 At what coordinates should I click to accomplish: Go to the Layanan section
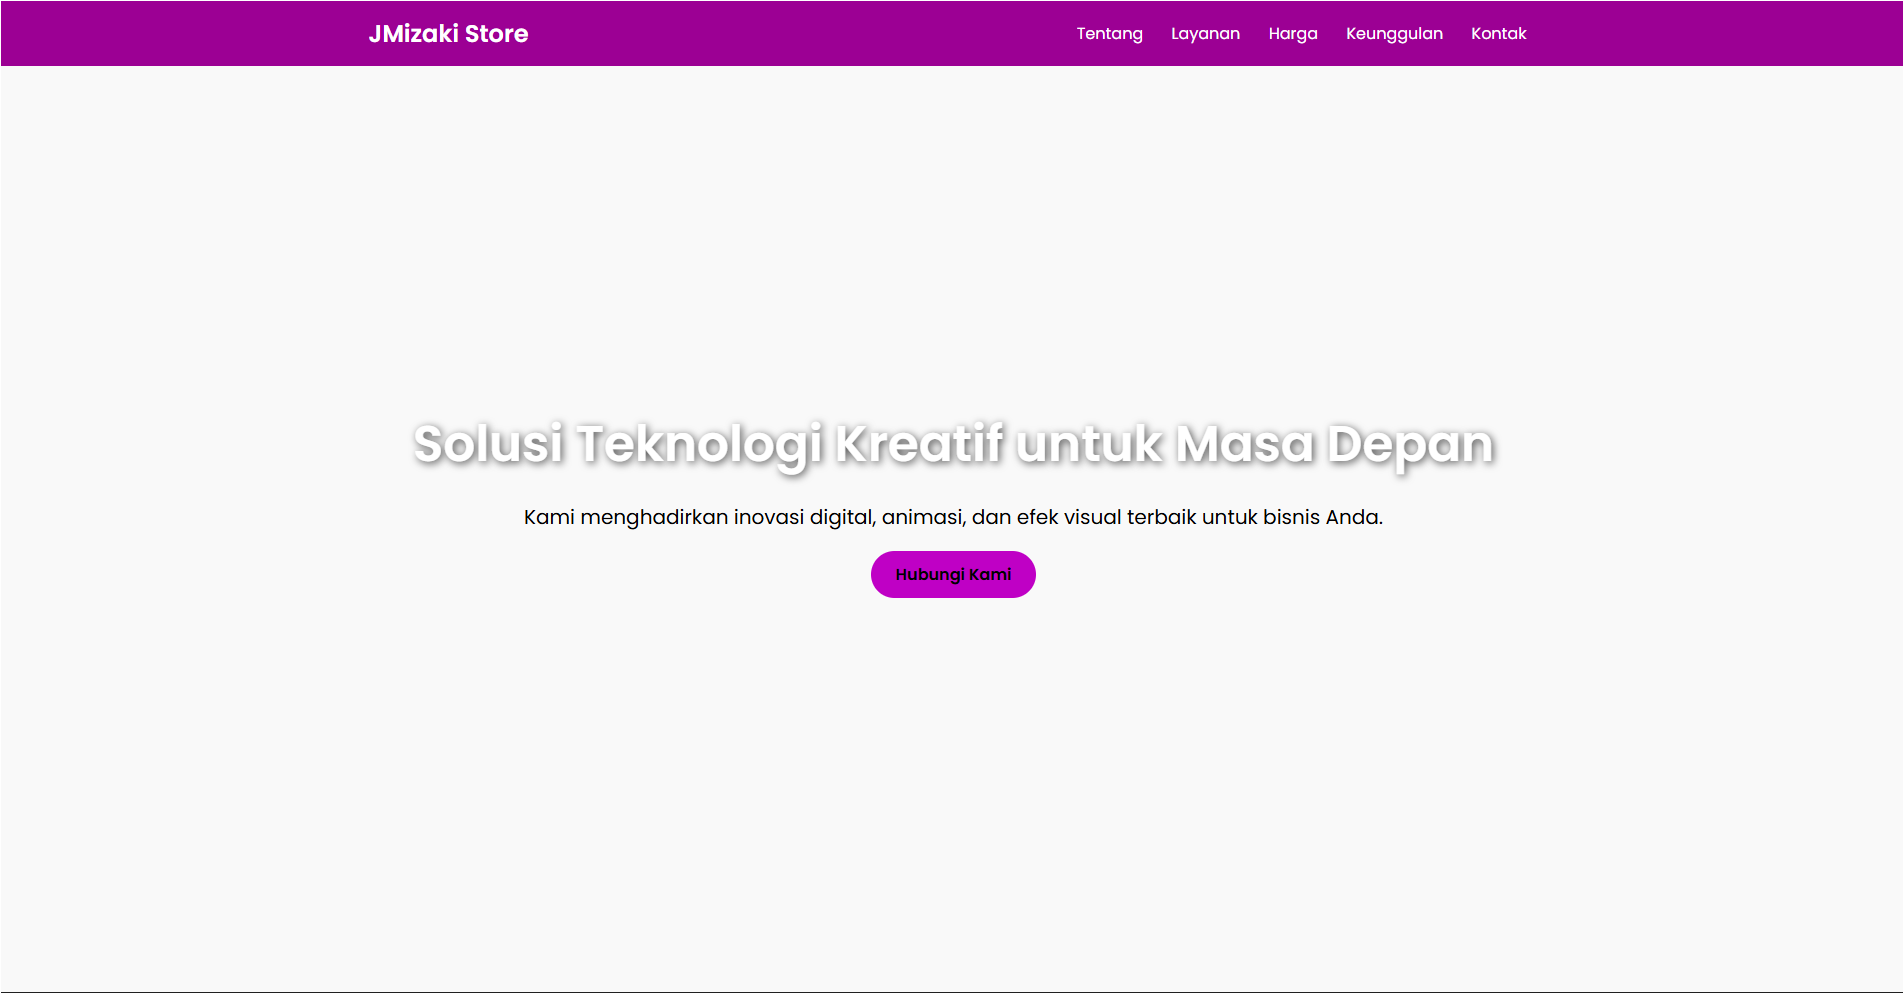click(1205, 34)
